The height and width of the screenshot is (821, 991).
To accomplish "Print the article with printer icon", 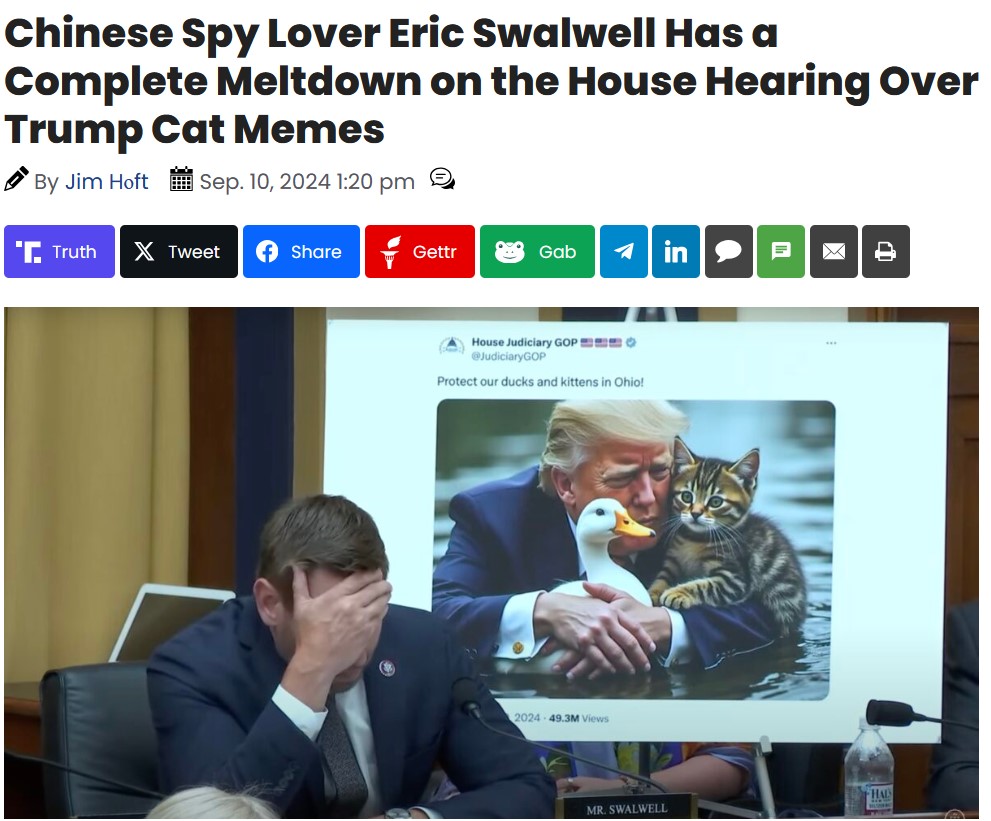I will [x=885, y=252].
